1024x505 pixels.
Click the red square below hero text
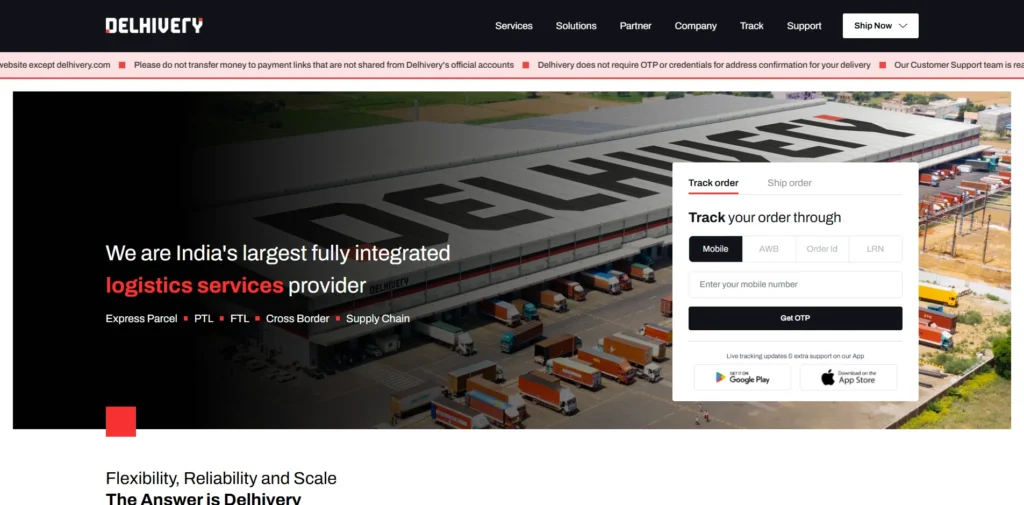pyautogui.click(x=121, y=421)
